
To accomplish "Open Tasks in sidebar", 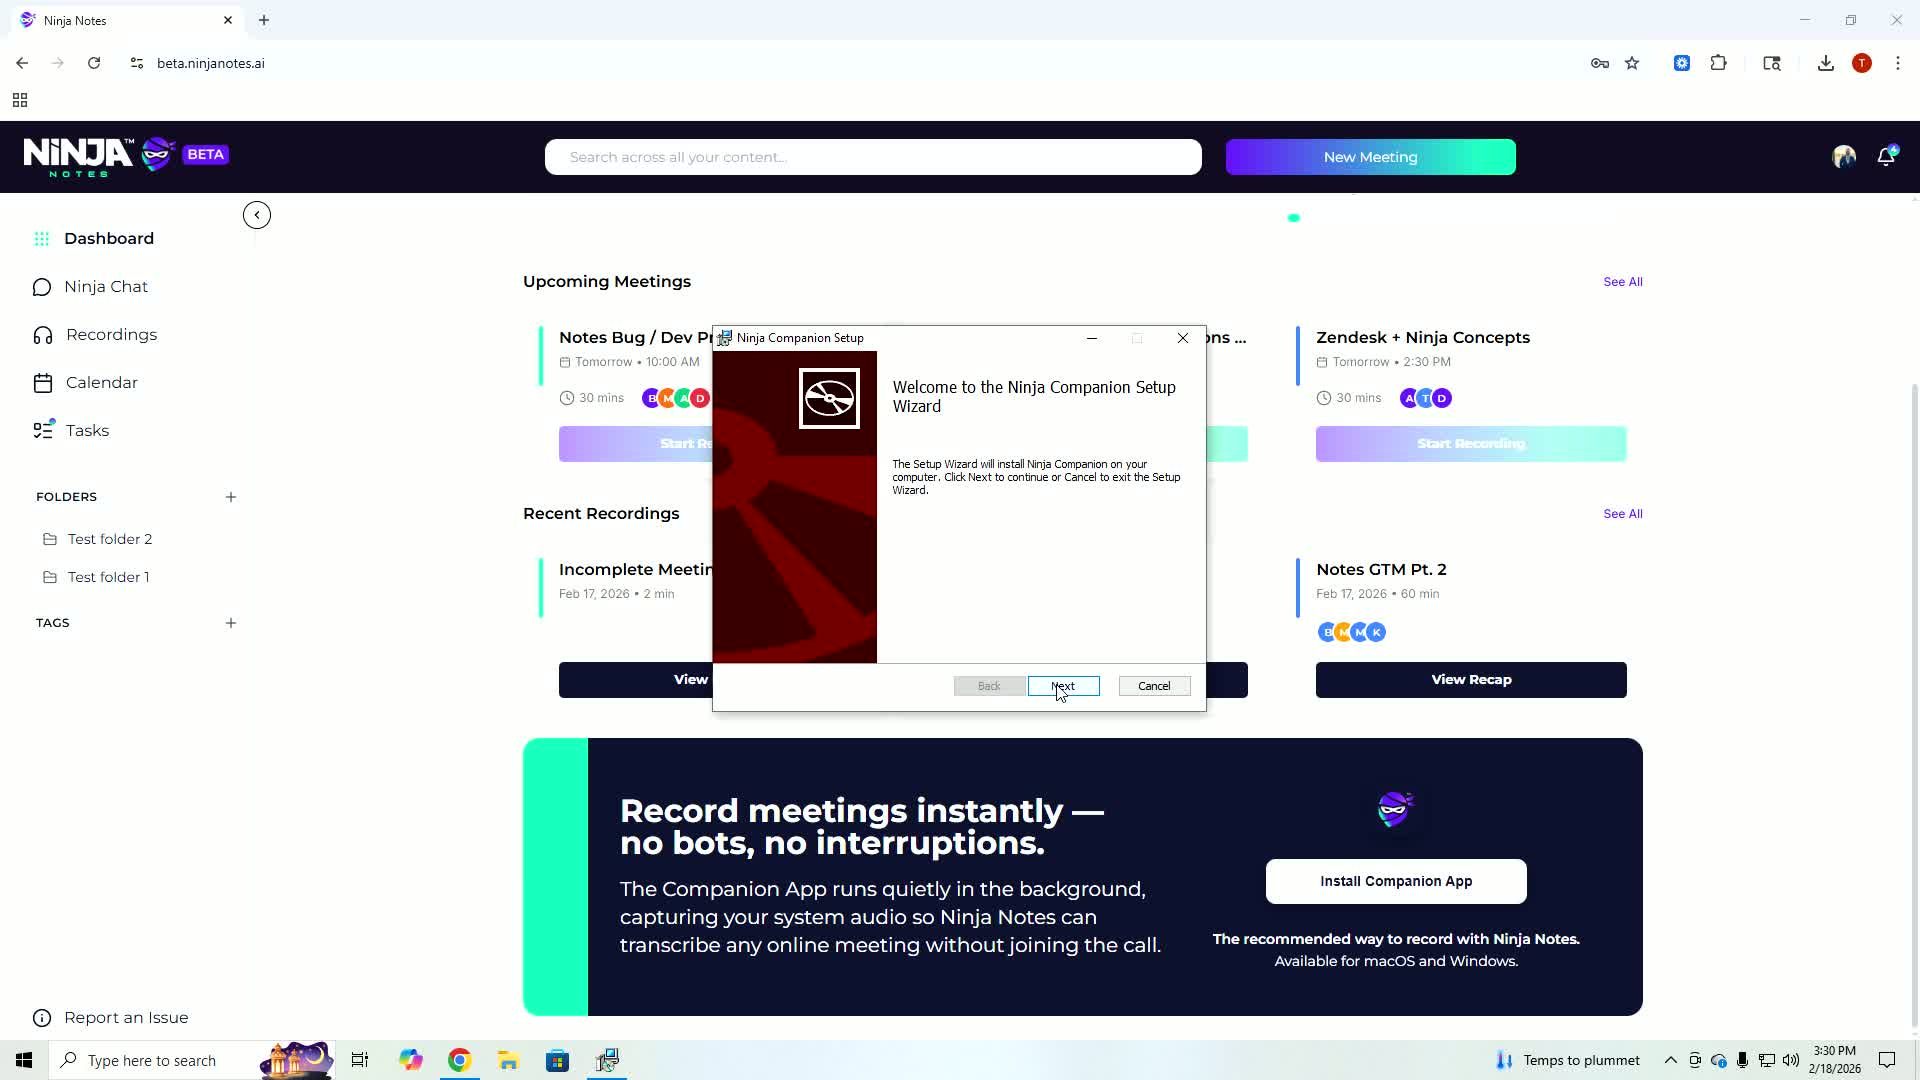I will tap(87, 431).
